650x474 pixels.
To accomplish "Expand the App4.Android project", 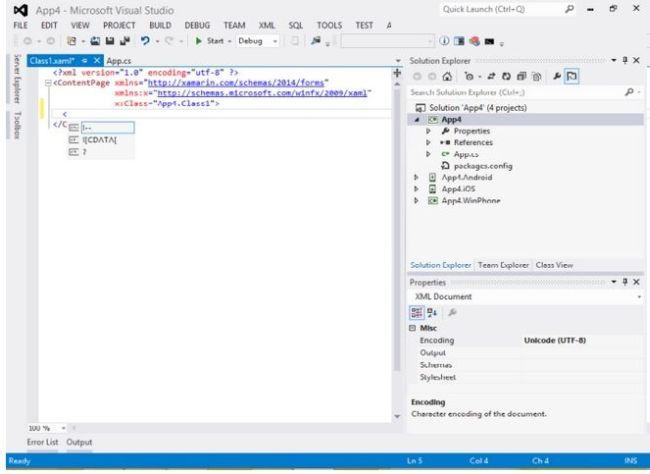I will (416, 177).
